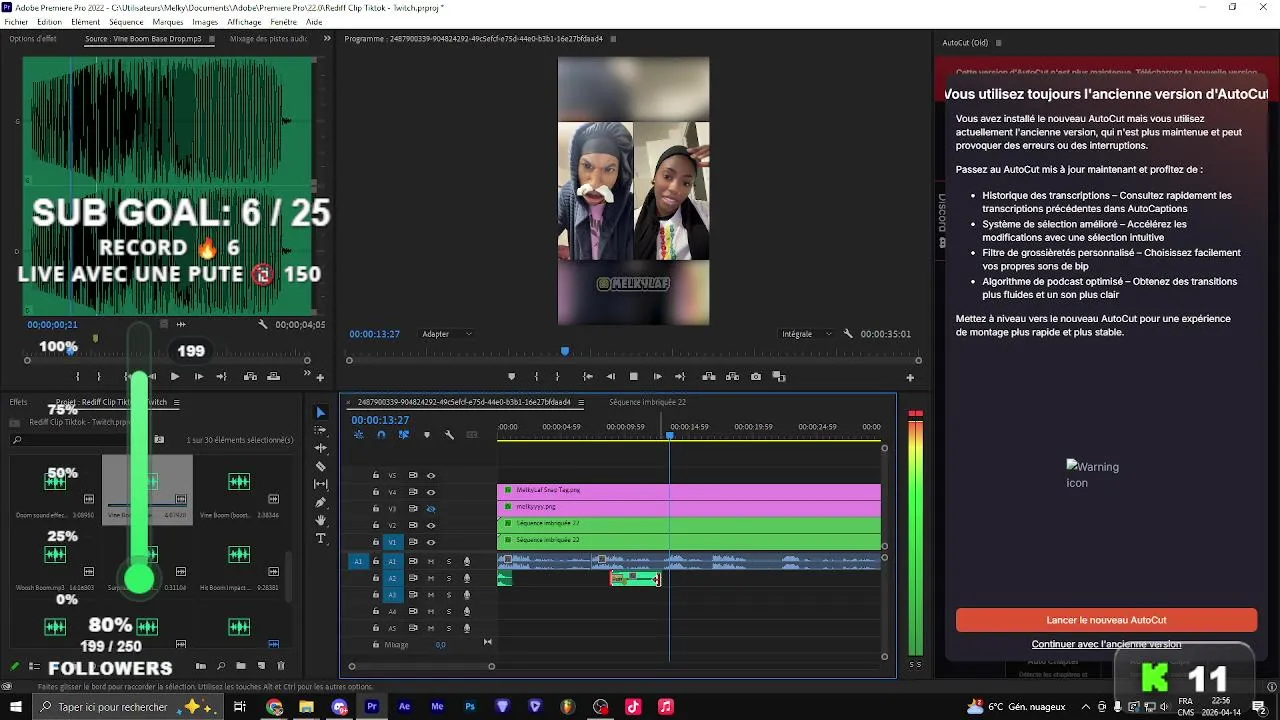This screenshot has height=720, width=1280.
Task: Open the Fenêtre menu
Action: point(283,22)
